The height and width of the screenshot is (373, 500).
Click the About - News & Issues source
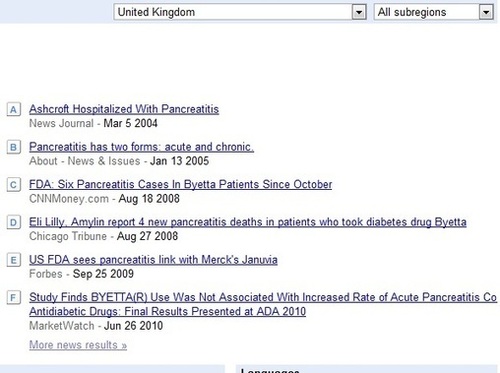85,161
